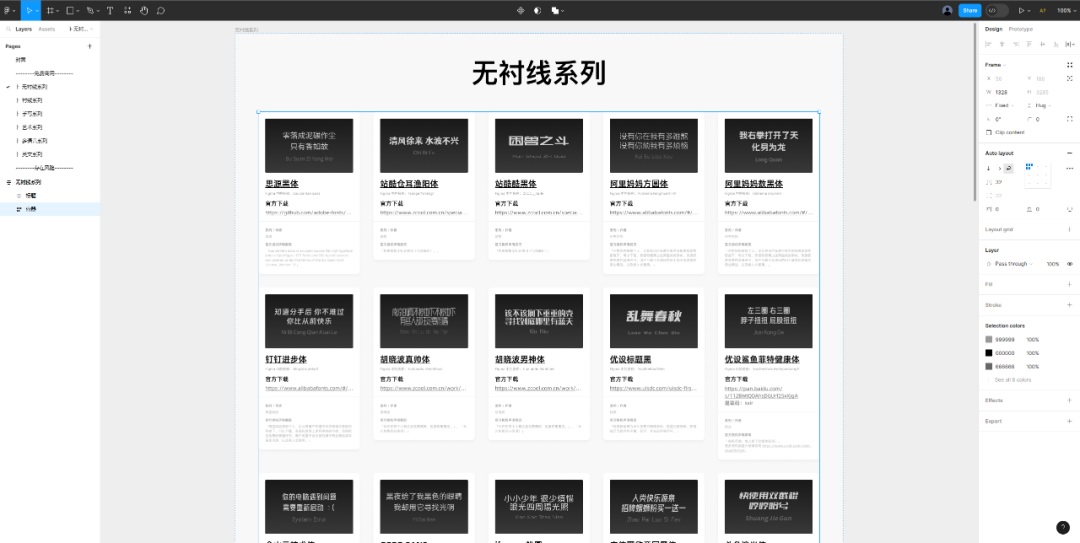This screenshot has width=1080, height=543.
Task: Collapse the pages list dropdown
Action: (x=81, y=30)
